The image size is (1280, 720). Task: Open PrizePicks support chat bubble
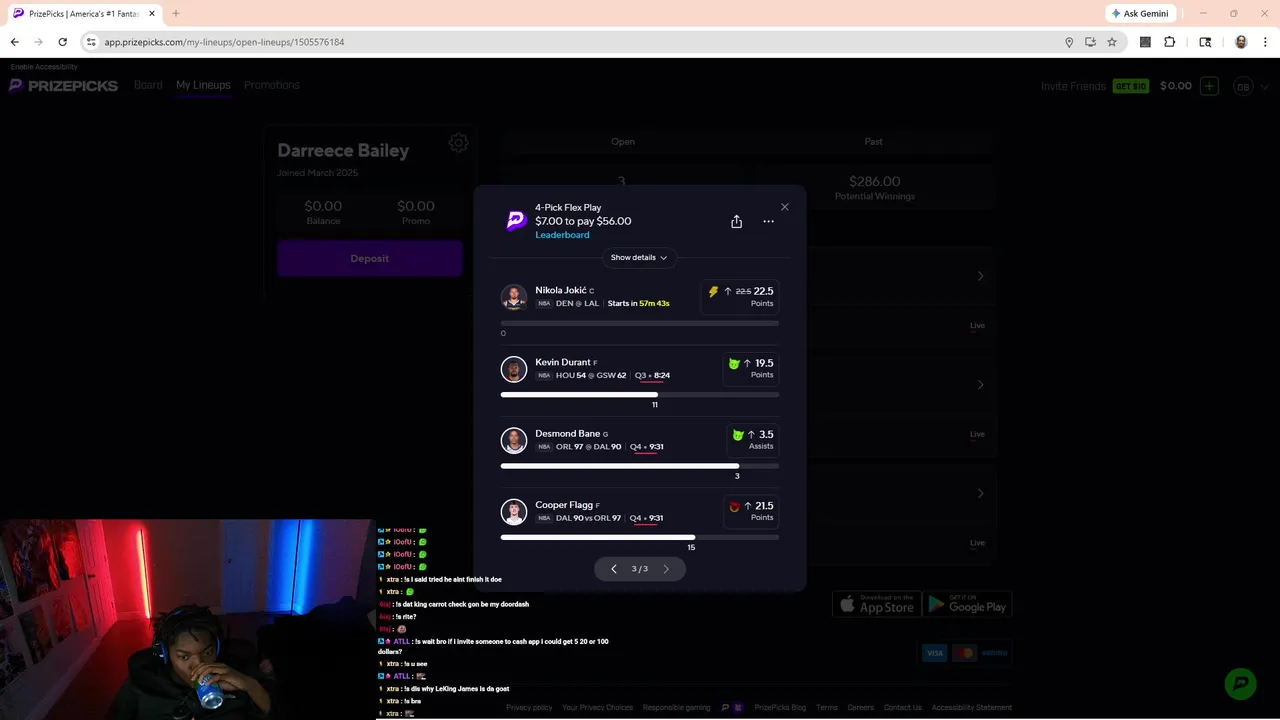[x=1240, y=683]
